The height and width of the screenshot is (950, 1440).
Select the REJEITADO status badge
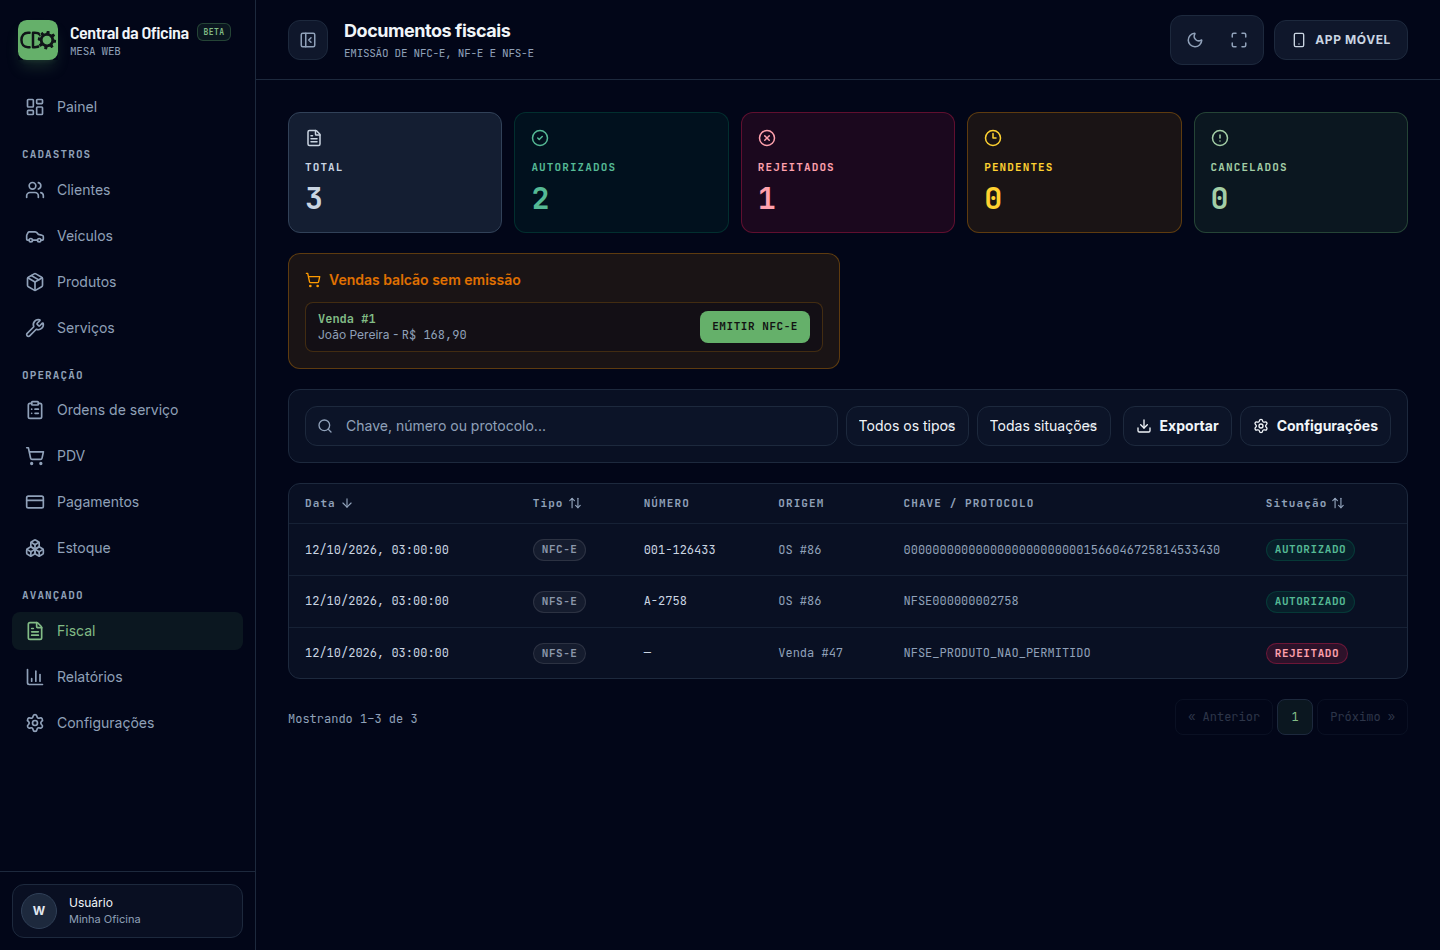tap(1307, 654)
